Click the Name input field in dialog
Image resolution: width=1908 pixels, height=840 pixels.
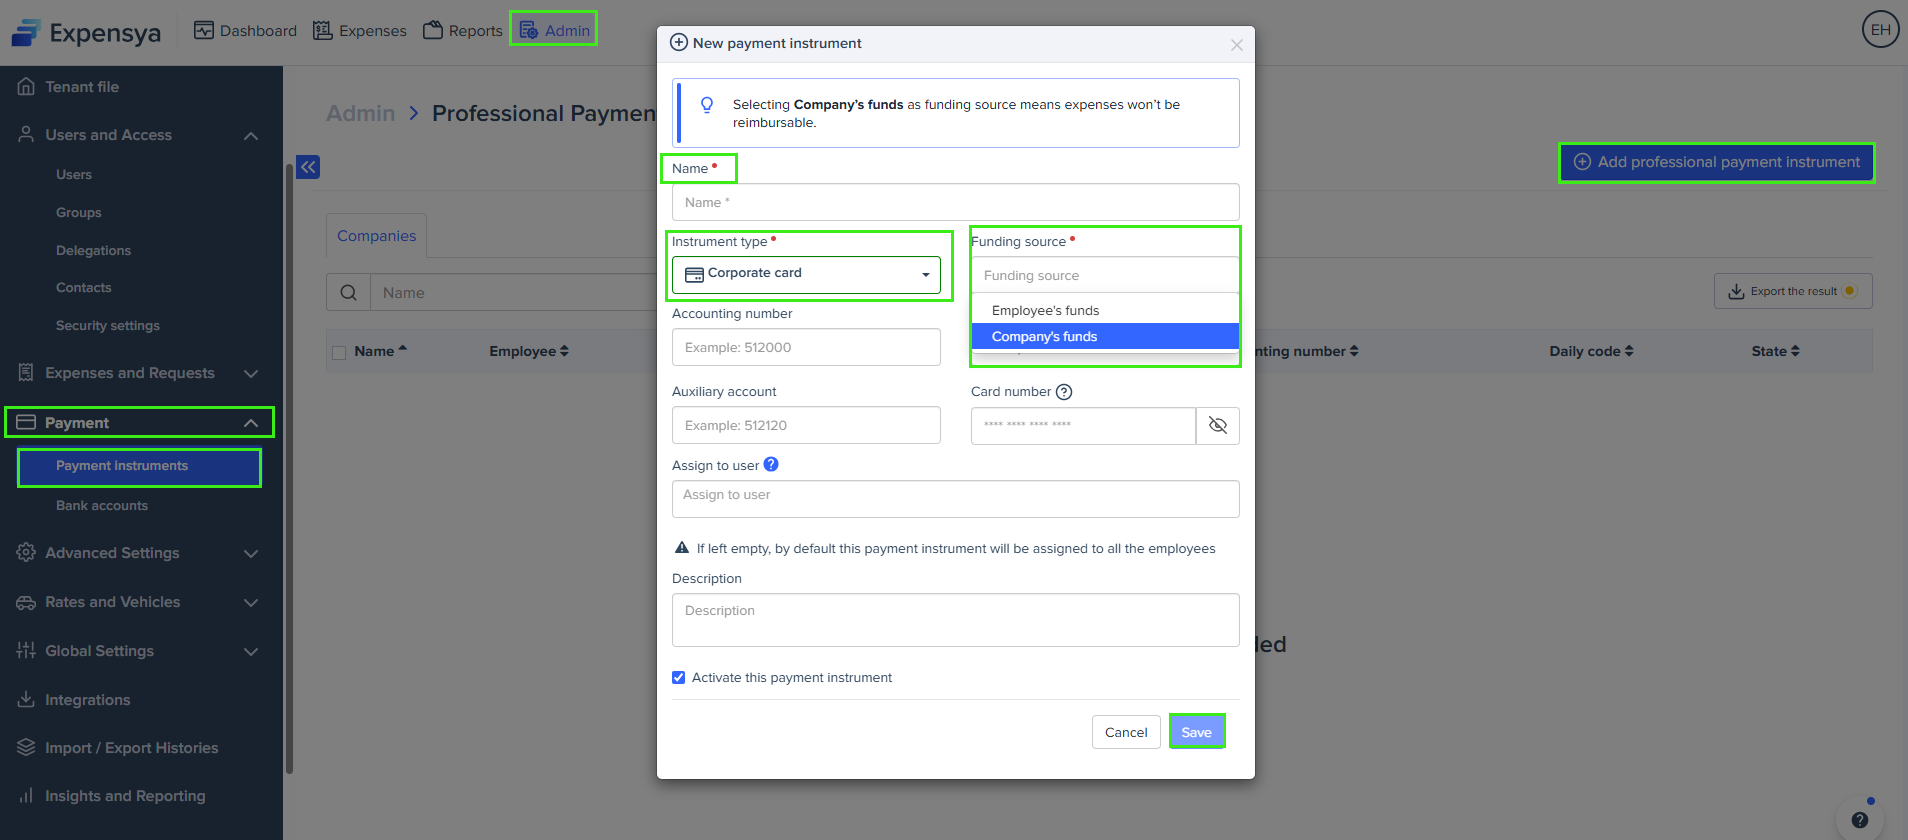click(x=955, y=202)
